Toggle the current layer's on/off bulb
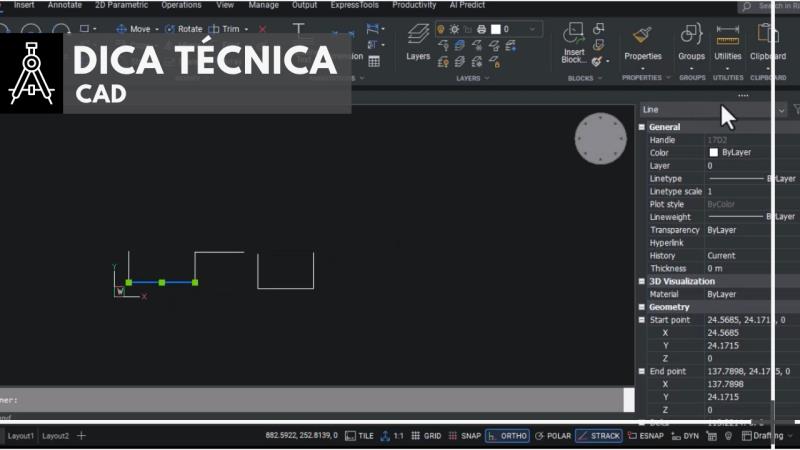The height and width of the screenshot is (450, 800). (441, 29)
